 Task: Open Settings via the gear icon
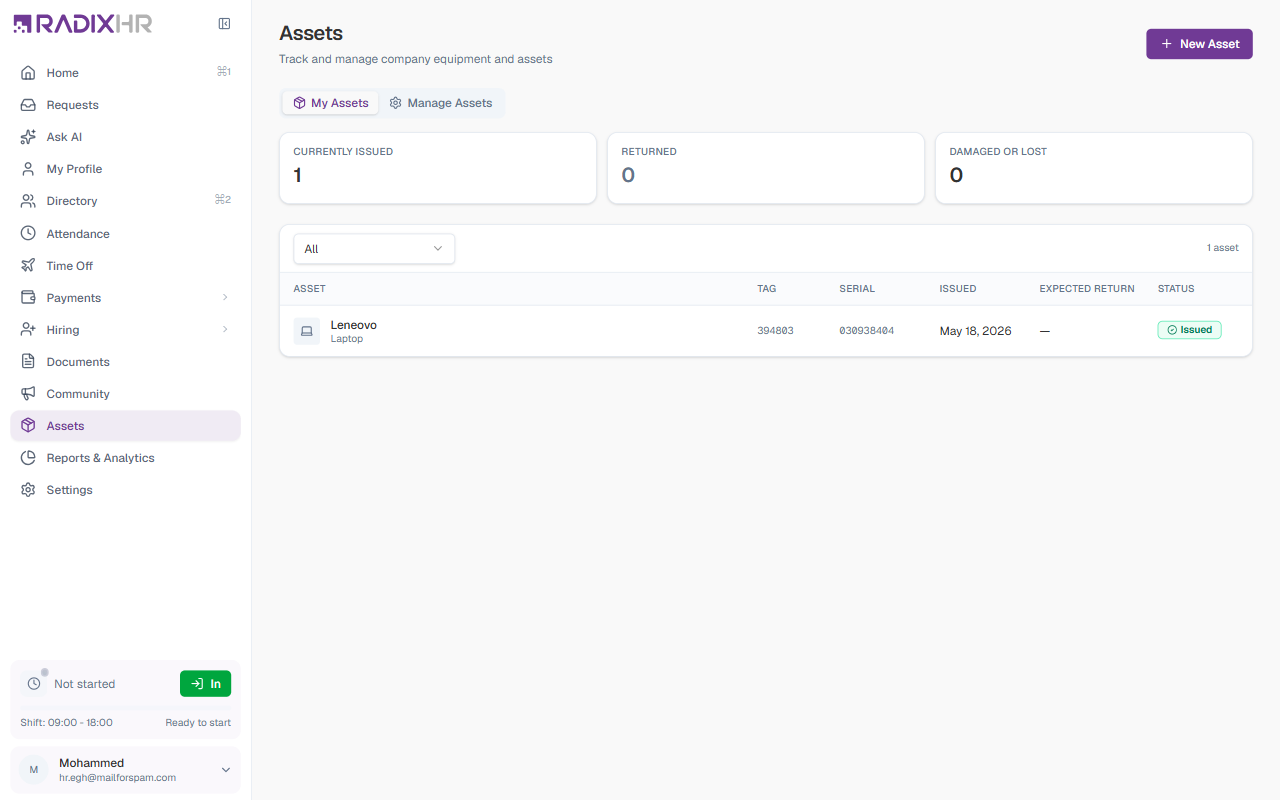(28, 490)
